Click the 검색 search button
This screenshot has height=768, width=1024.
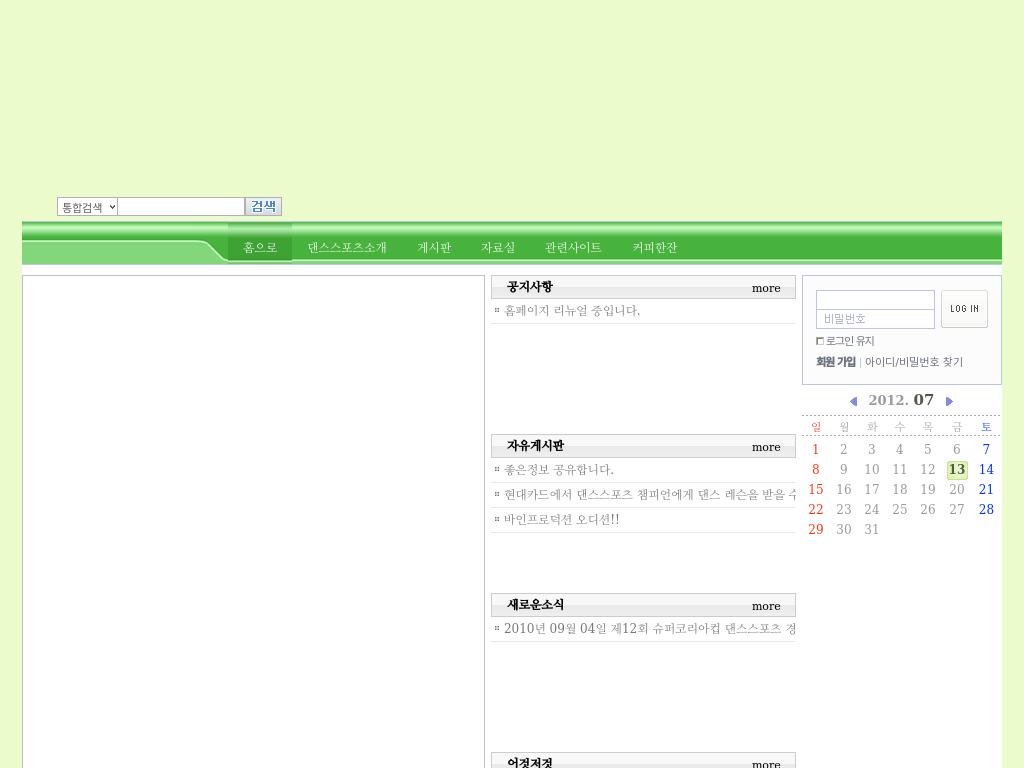click(263, 206)
